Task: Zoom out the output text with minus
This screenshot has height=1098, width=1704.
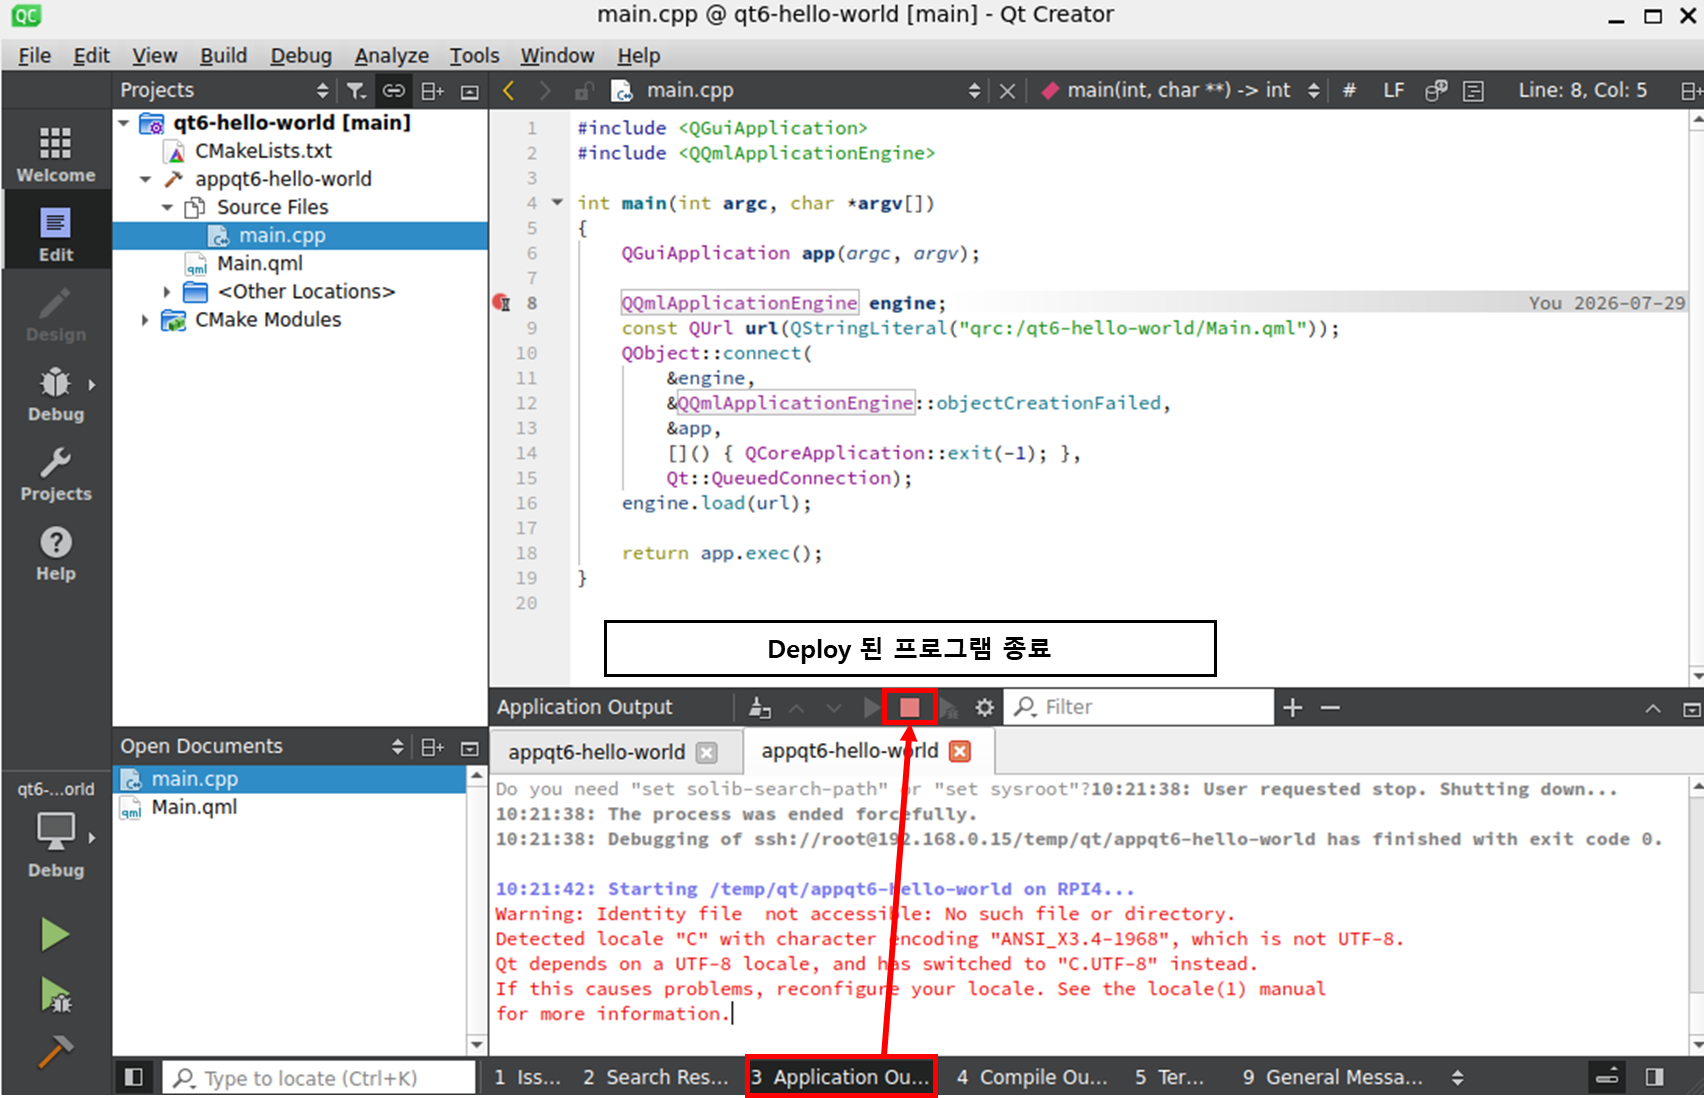Action: coord(1330,707)
